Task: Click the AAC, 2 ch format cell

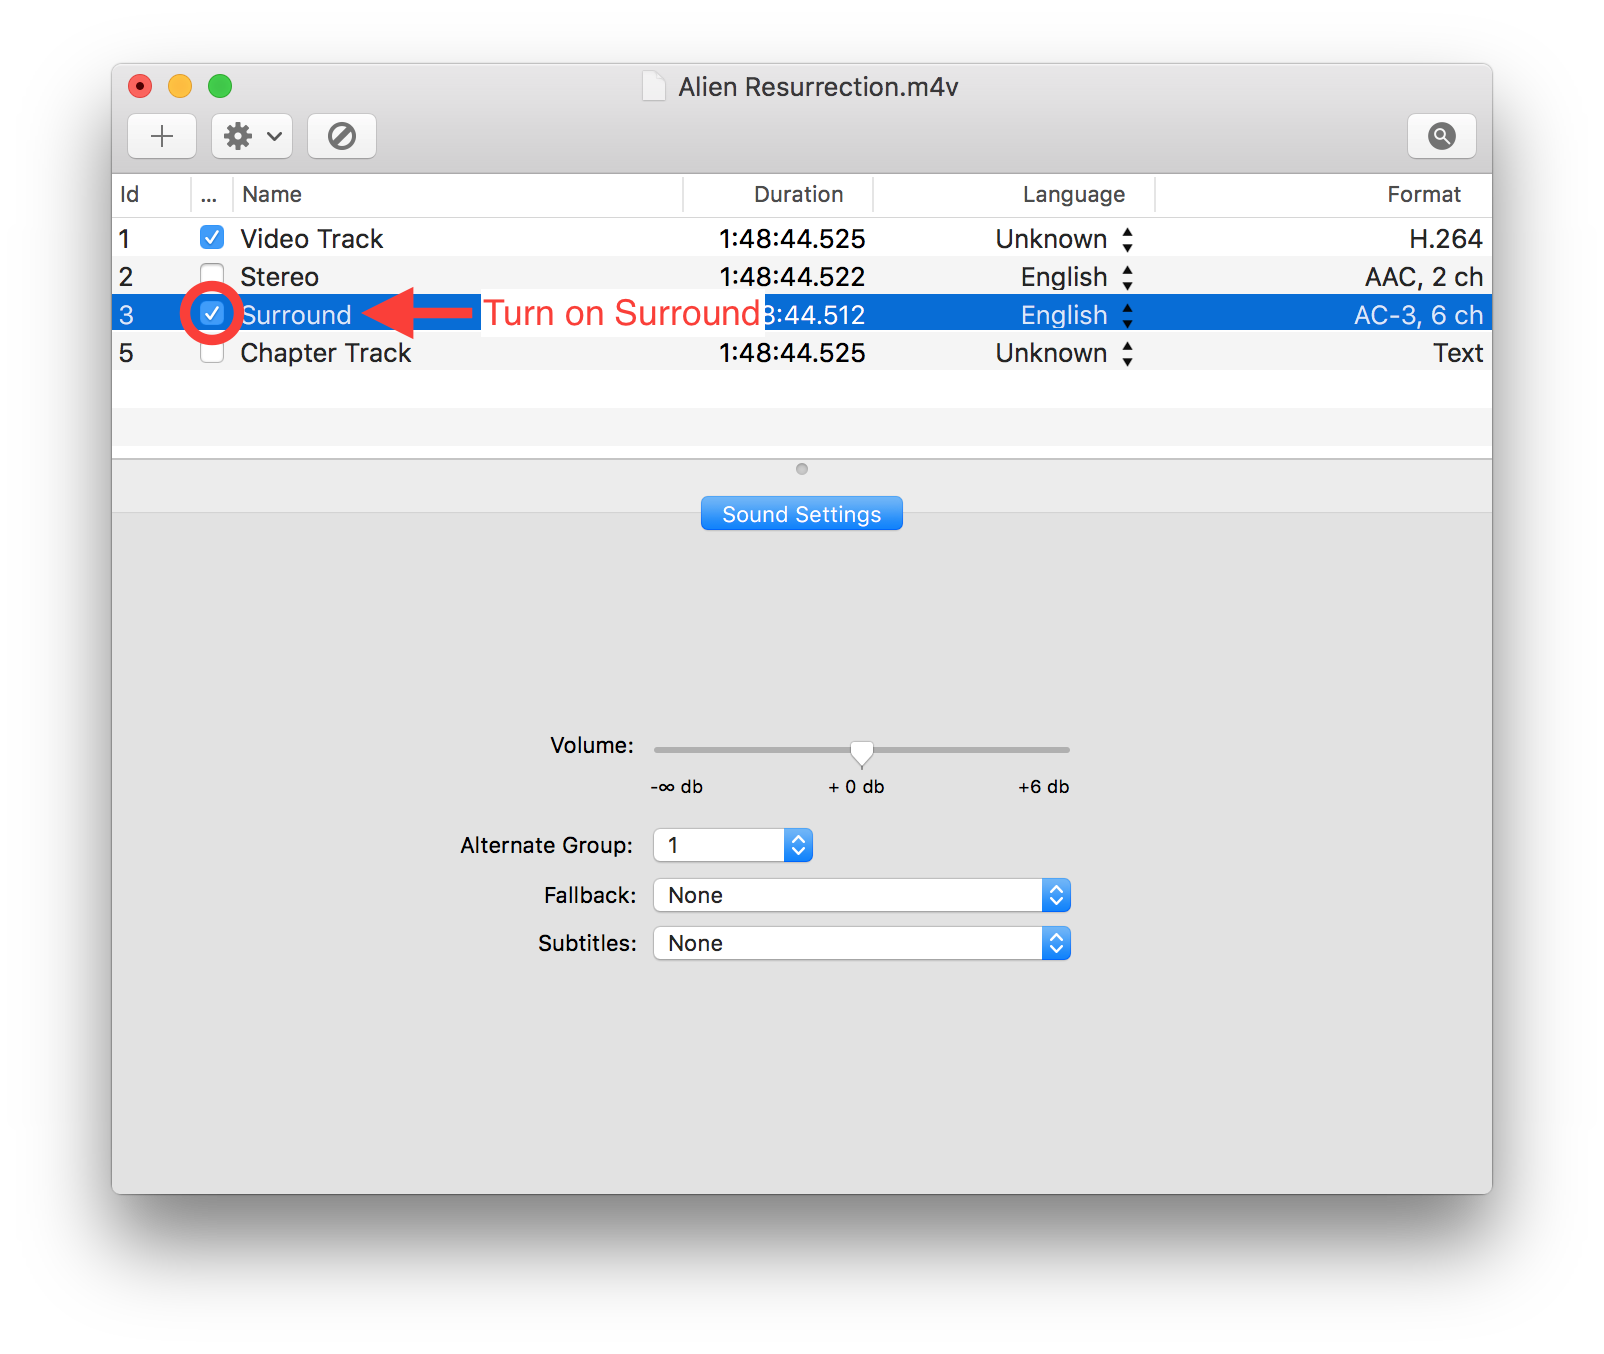Action: click(1424, 277)
